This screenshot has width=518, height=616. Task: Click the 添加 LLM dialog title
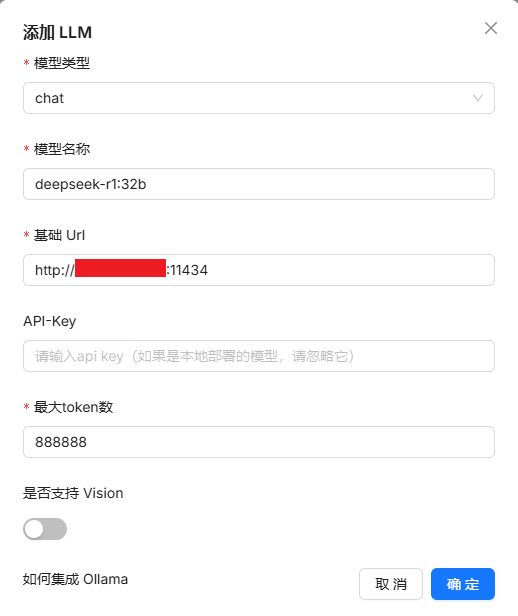[x=57, y=32]
